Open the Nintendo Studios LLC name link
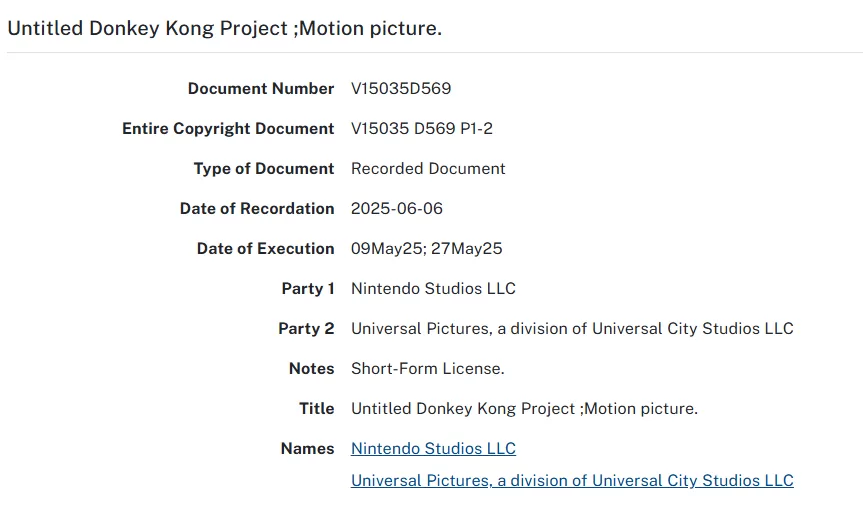 point(433,449)
